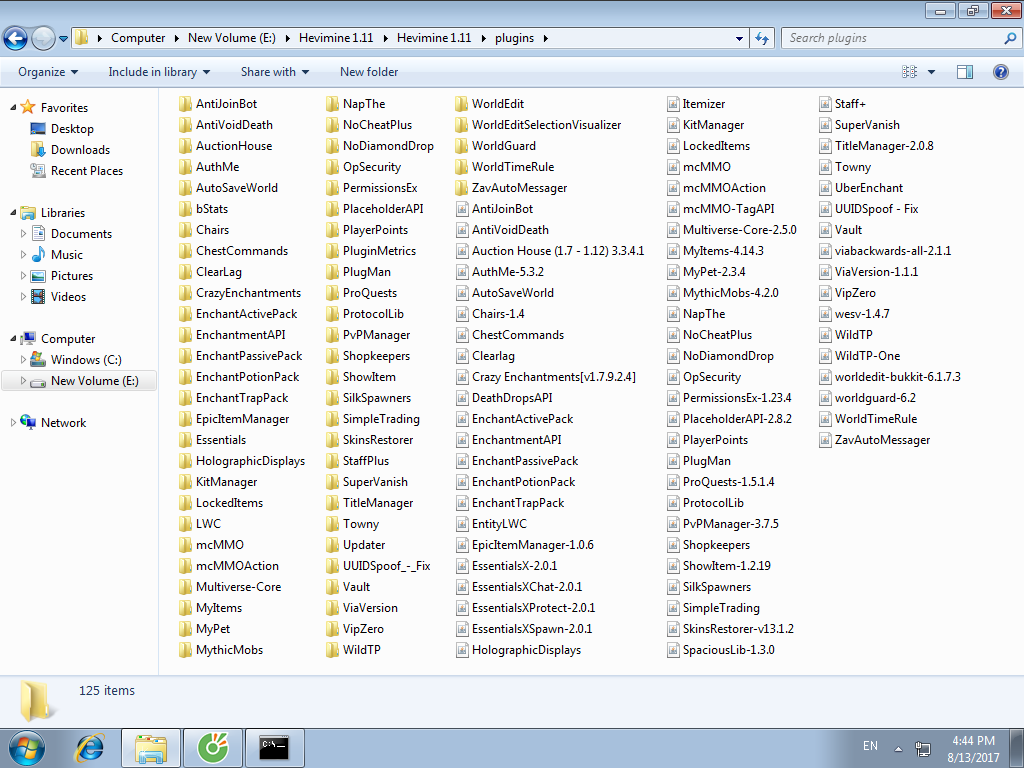Screen dimensions: 1024x768
Task: Click New Volume (E:) breadcrumb segment
Action: [x=232, y=39]
